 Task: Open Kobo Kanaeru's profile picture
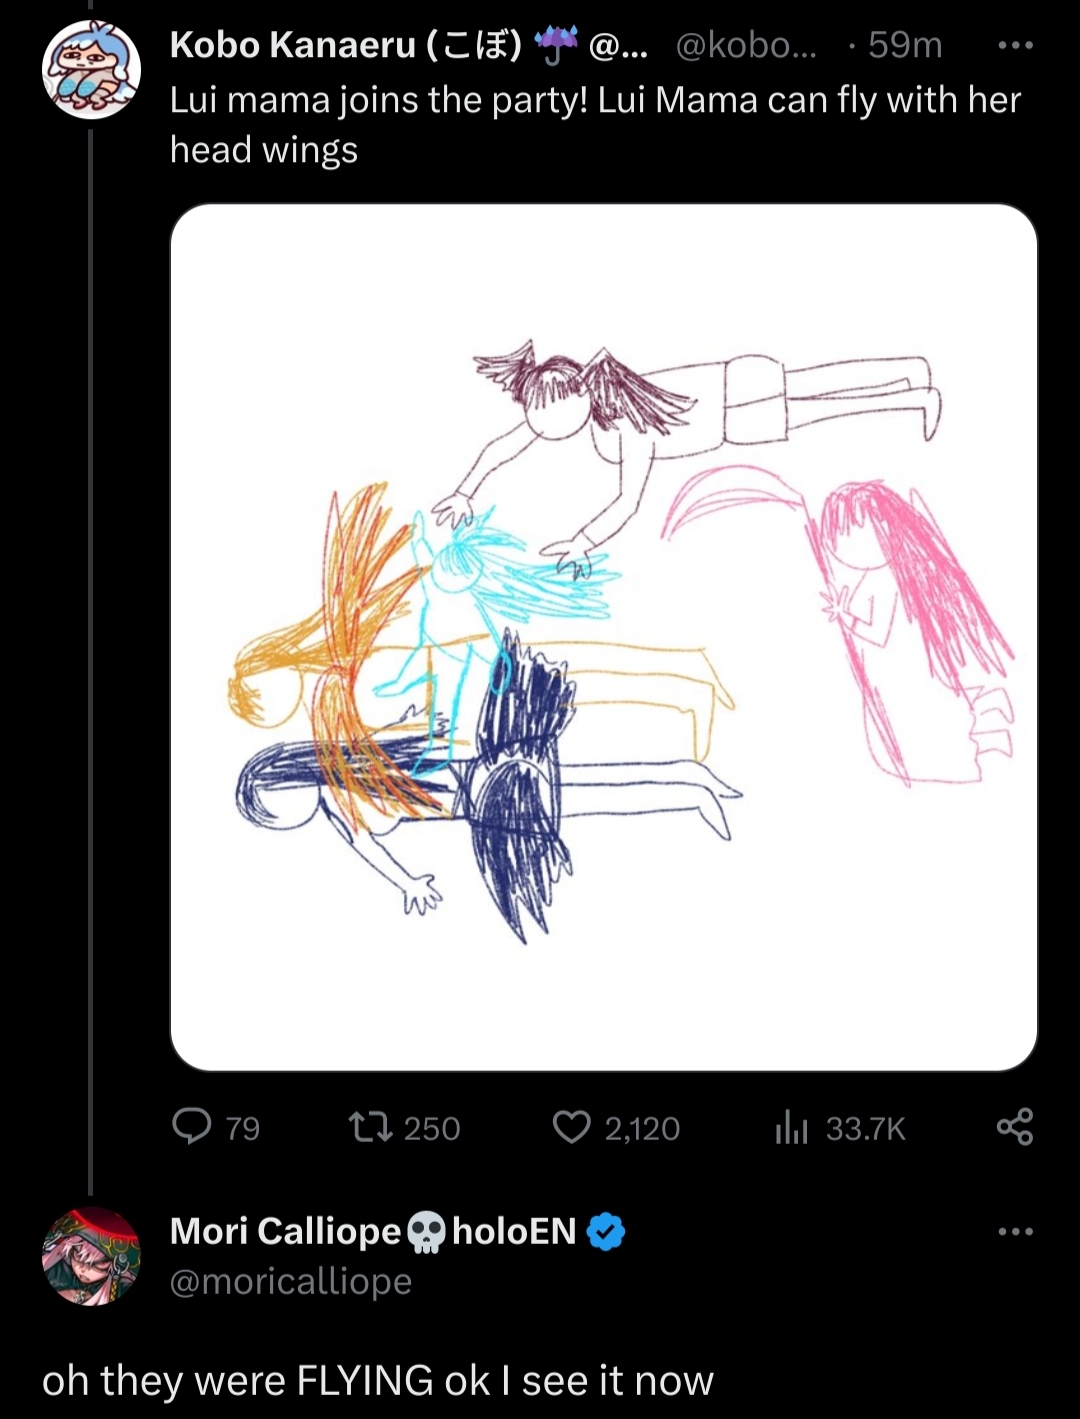pyautogui.click(x=91, y=70)
